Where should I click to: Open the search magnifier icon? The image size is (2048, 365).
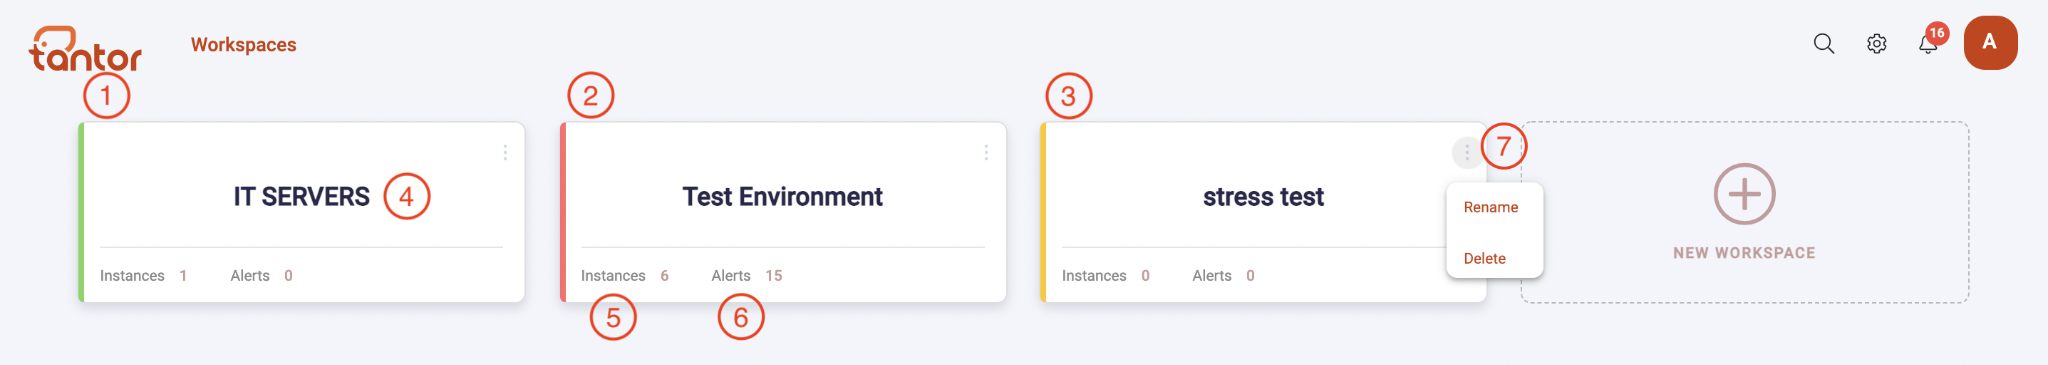coord(1824,44)
